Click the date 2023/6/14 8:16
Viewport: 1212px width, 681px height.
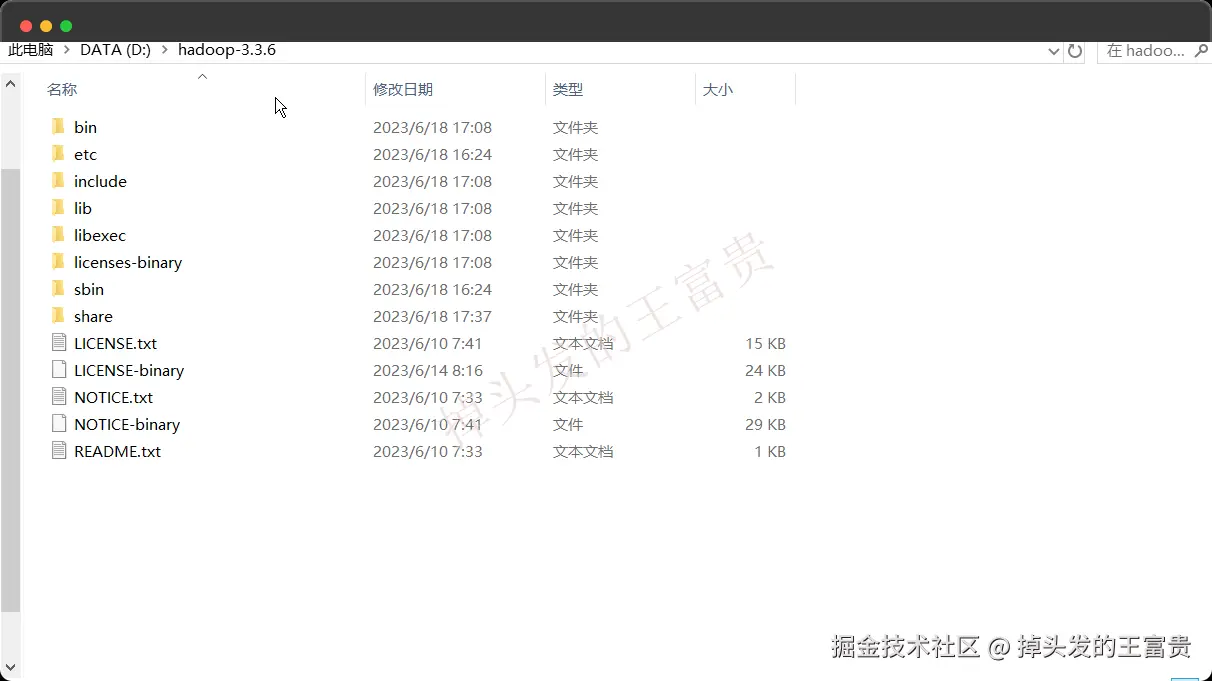point(428,370)
